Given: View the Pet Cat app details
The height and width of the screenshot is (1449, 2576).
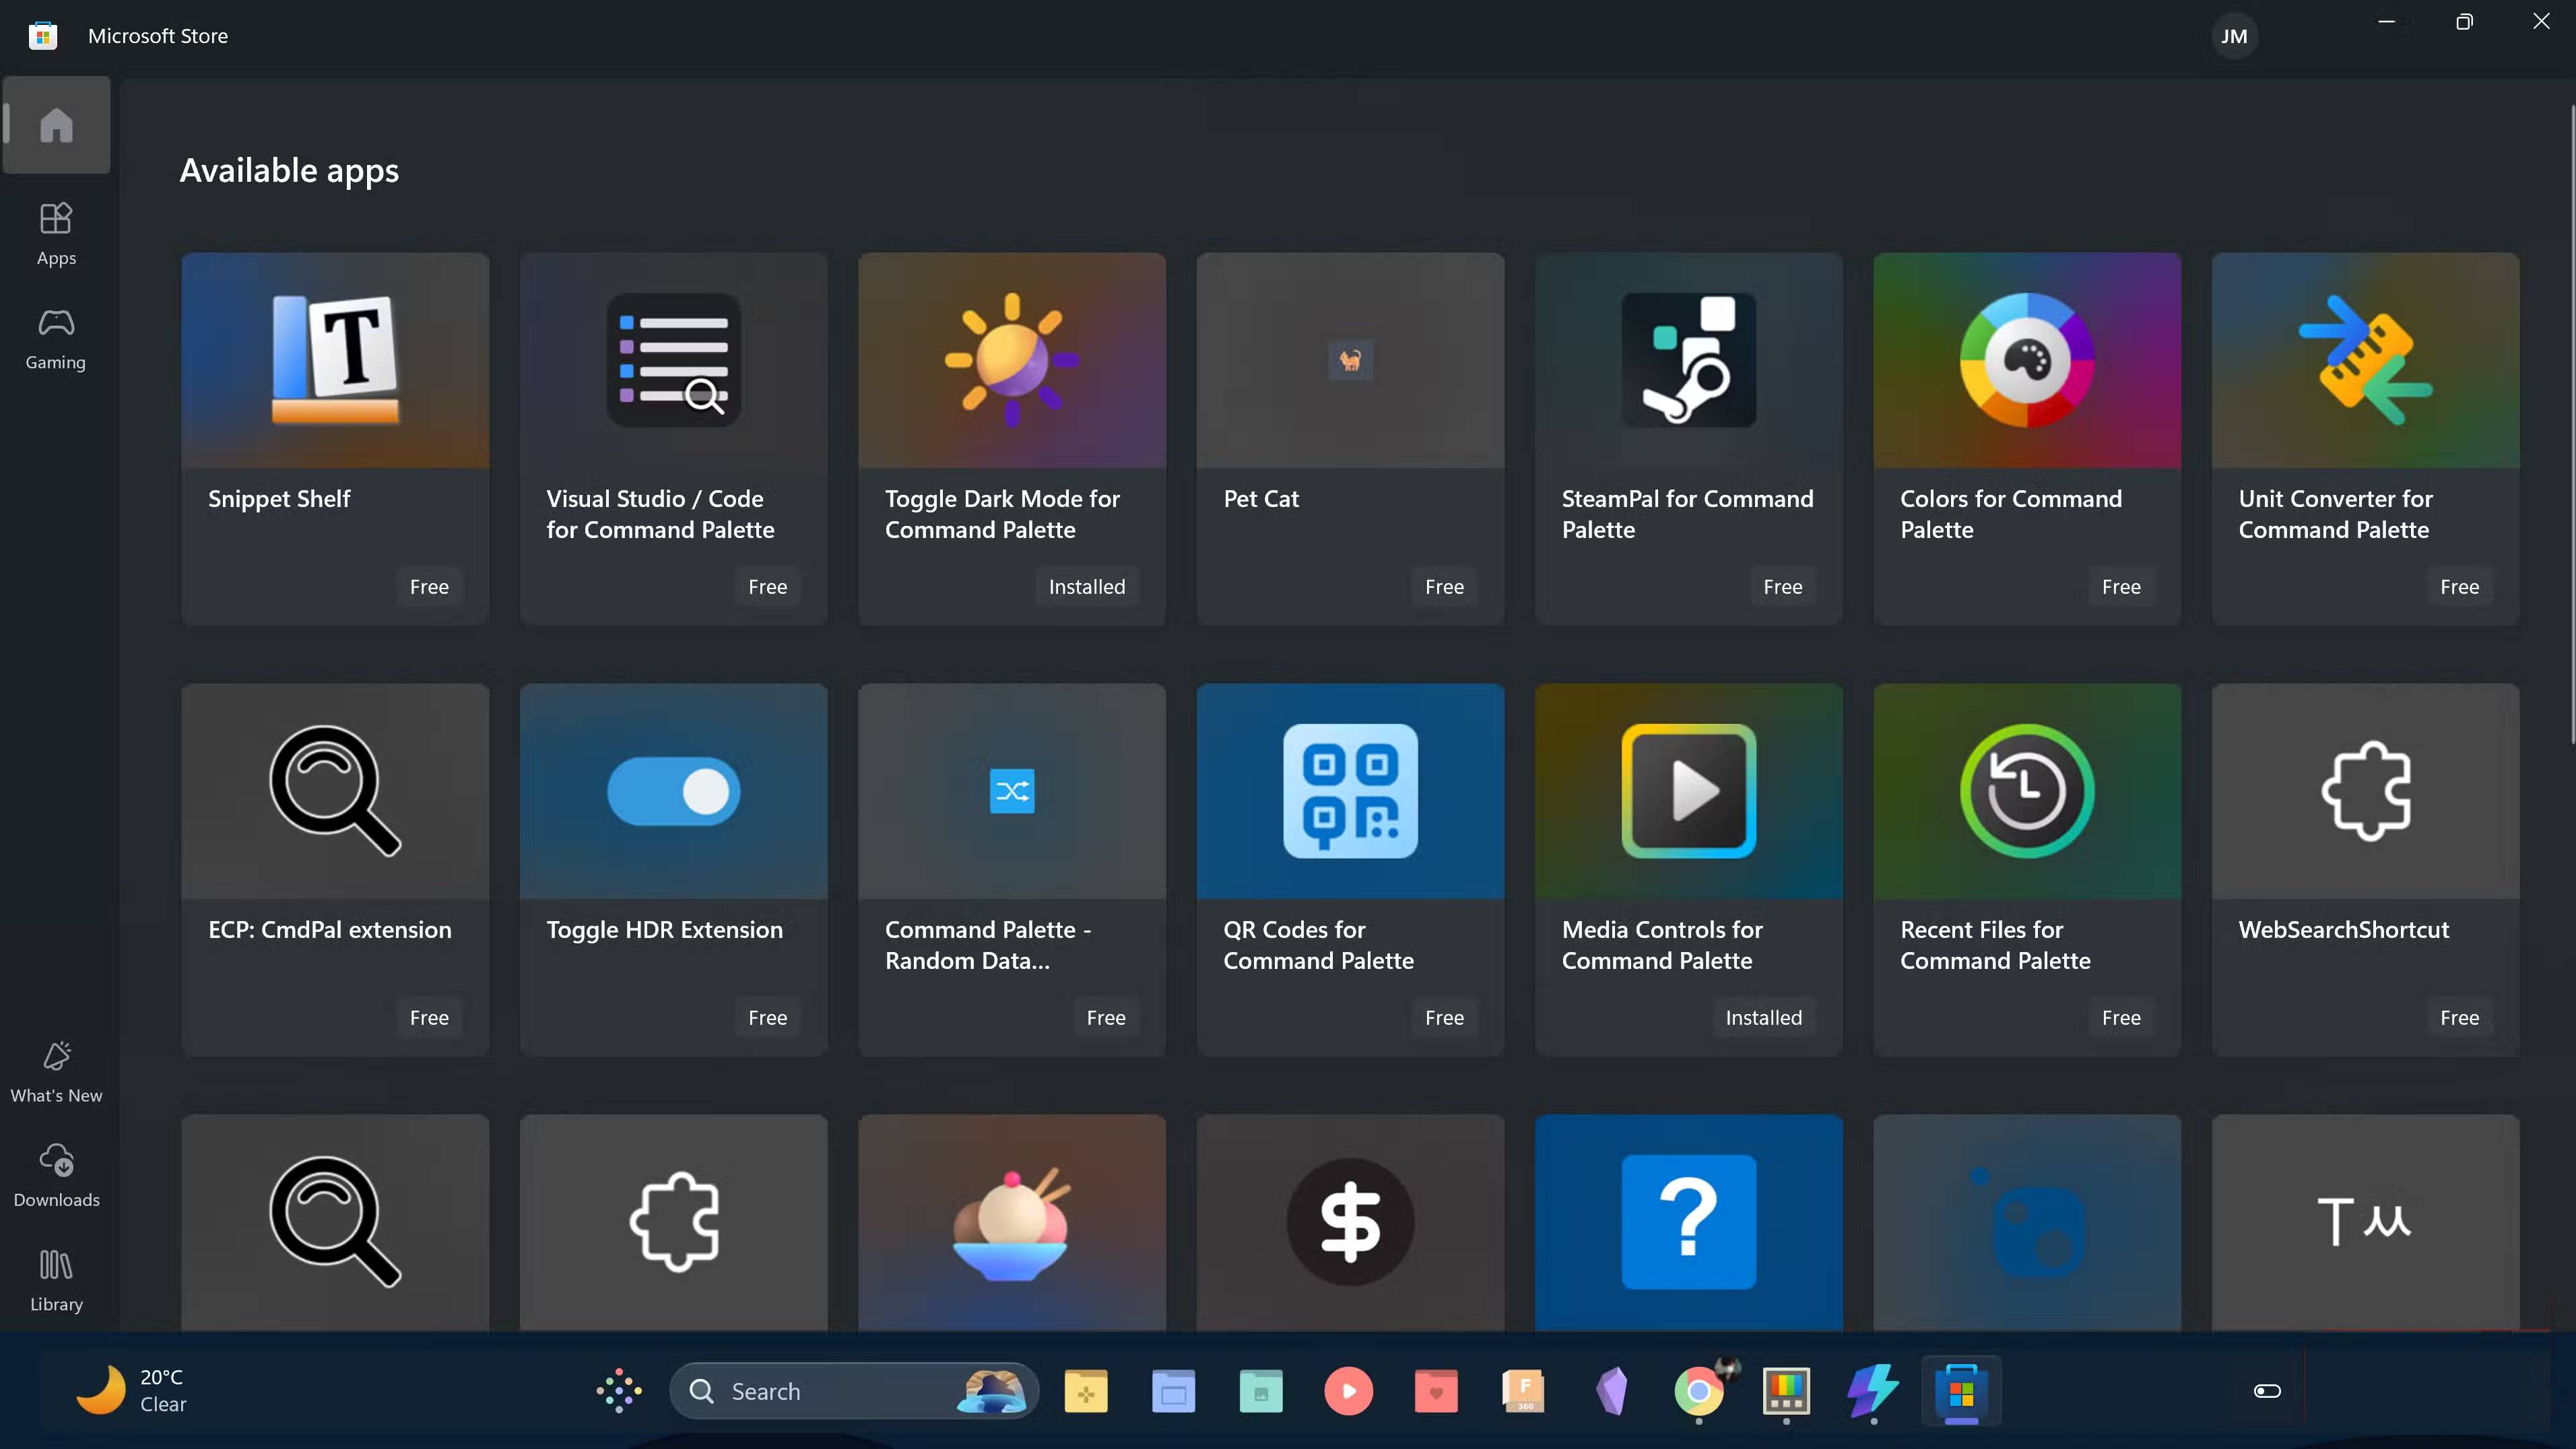Looking at the screenshot, I should (1349, 440).
